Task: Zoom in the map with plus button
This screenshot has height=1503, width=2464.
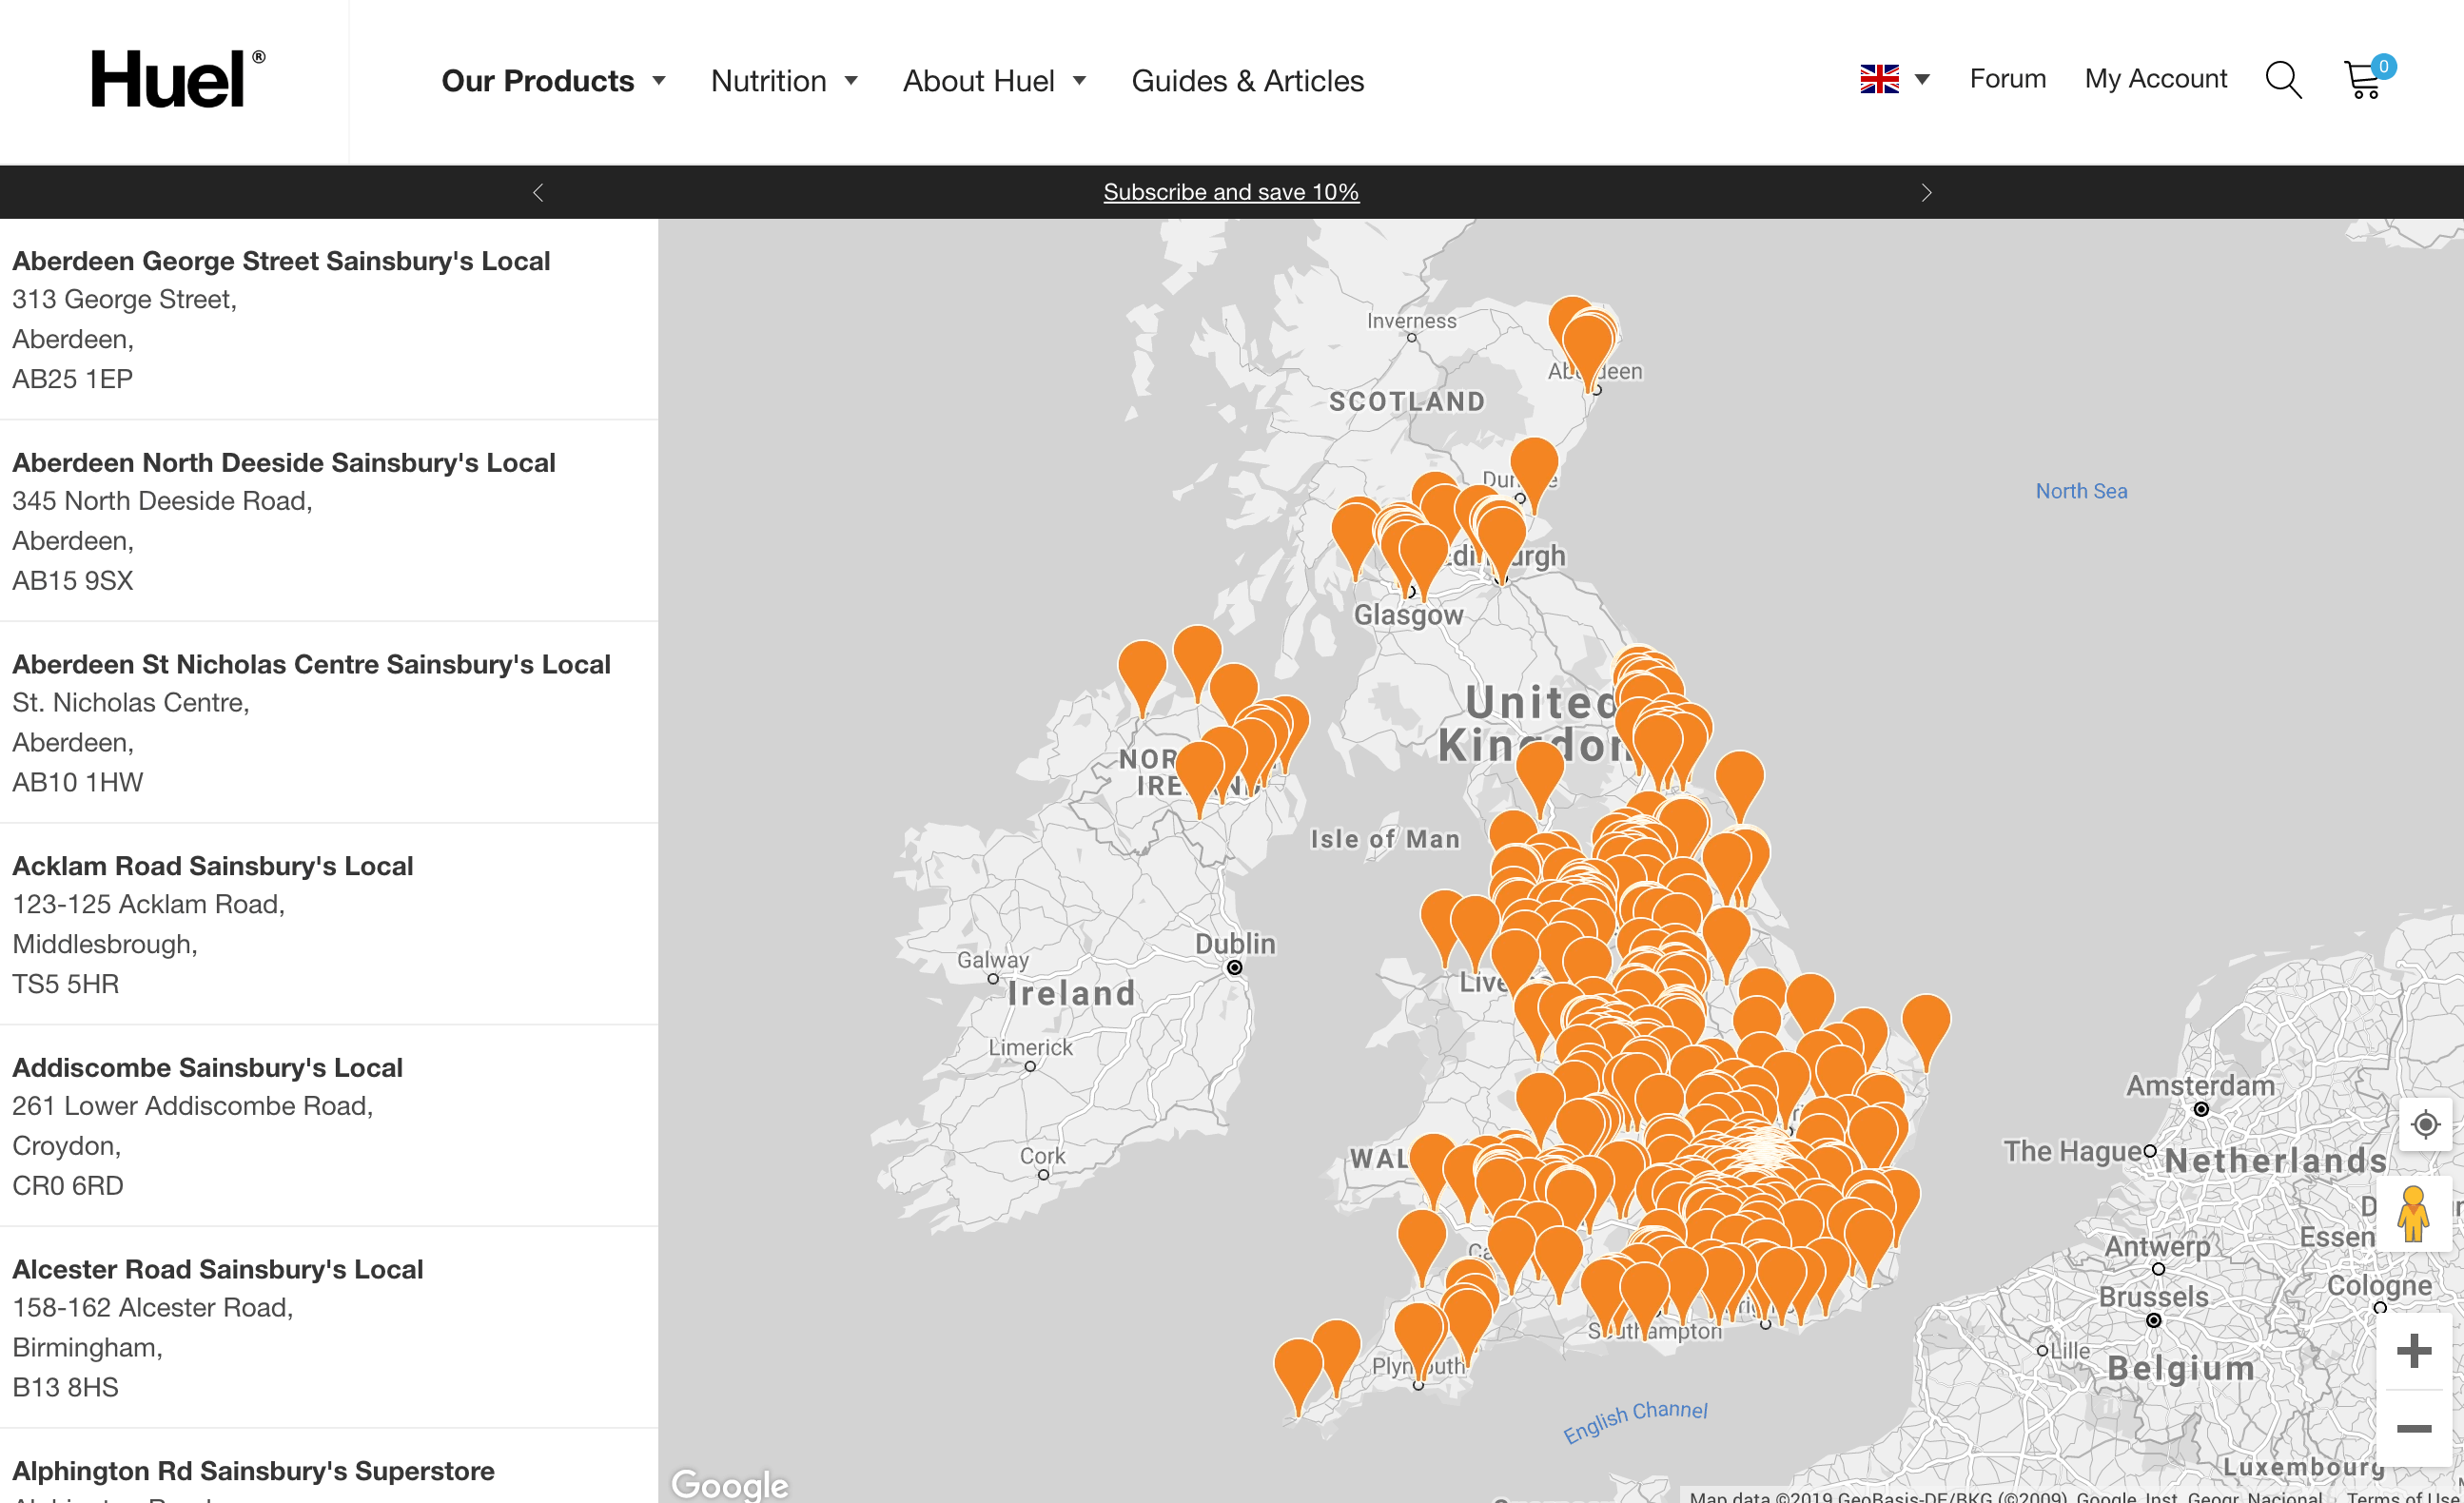Action: point(2414,1351)
